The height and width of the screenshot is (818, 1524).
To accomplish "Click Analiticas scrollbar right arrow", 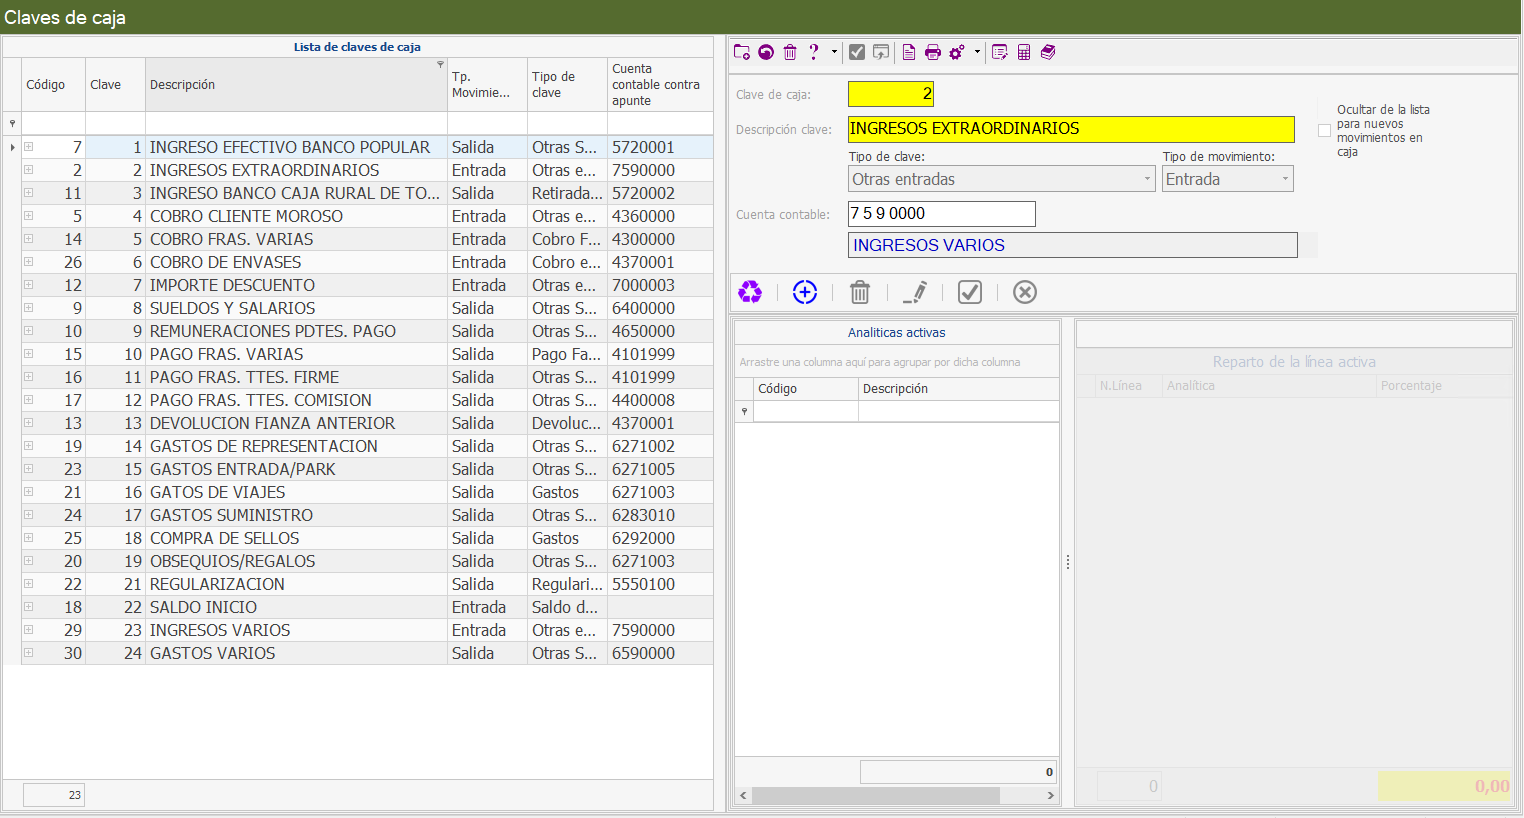I will (1051, 796).
